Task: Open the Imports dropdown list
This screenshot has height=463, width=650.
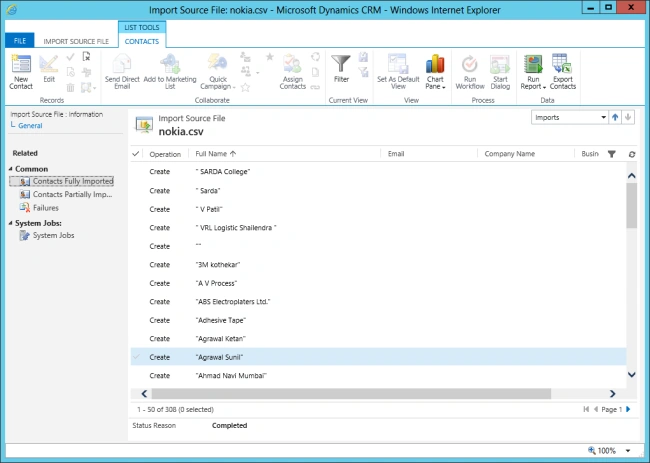Action: coord(570,118)
